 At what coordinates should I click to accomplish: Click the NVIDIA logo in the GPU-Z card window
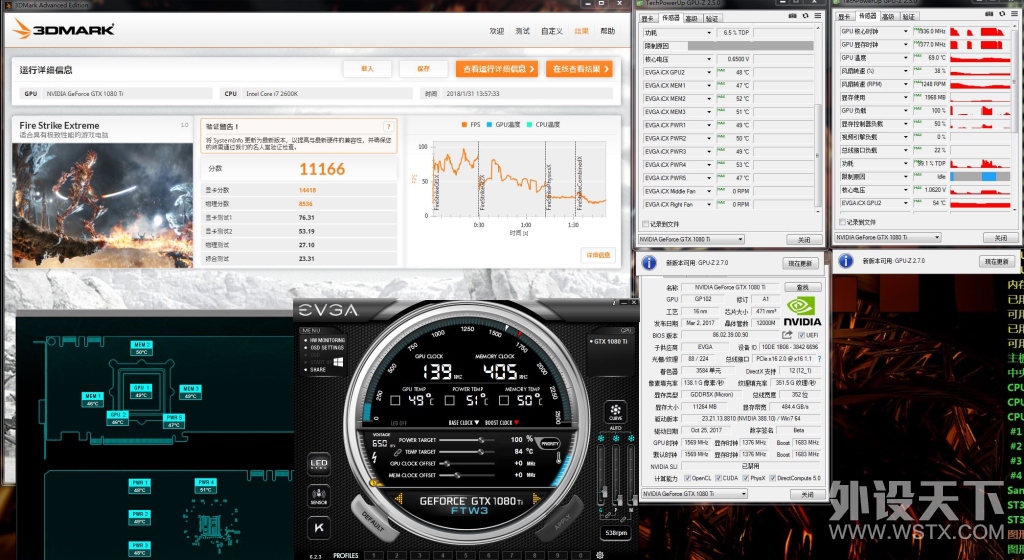click(802, 311)
